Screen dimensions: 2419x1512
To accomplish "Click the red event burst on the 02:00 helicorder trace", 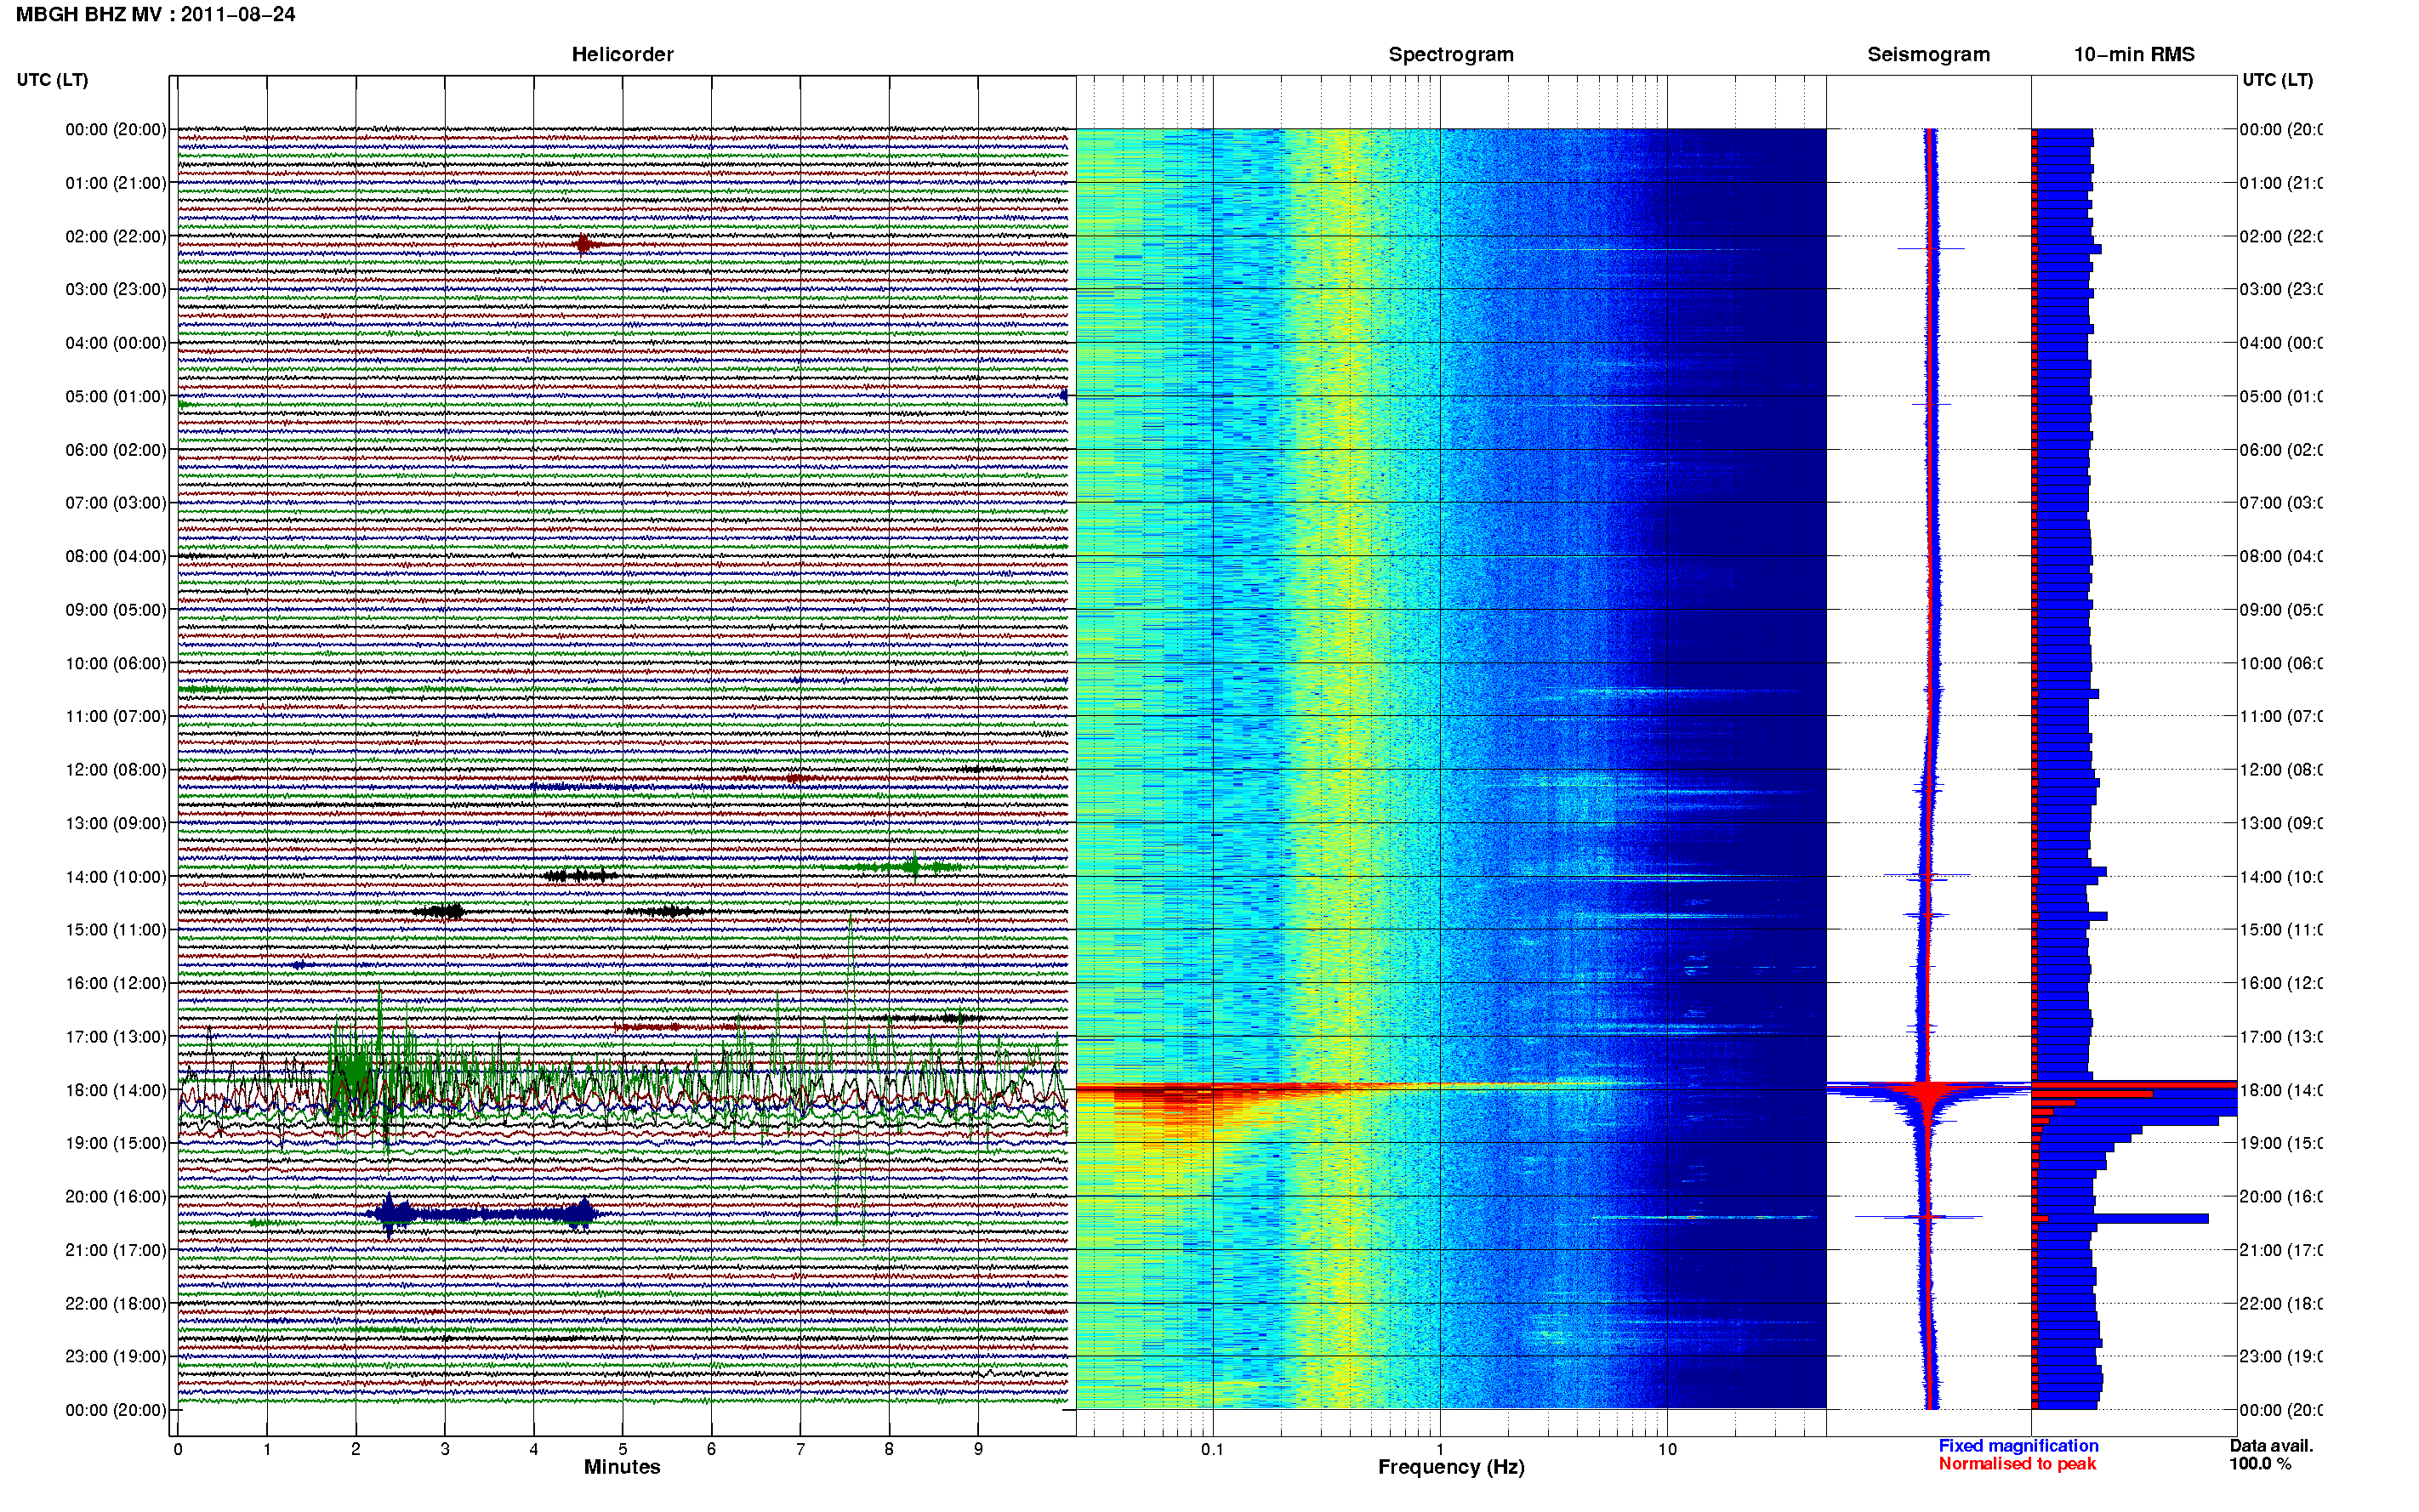I will [x=585, y=244].
